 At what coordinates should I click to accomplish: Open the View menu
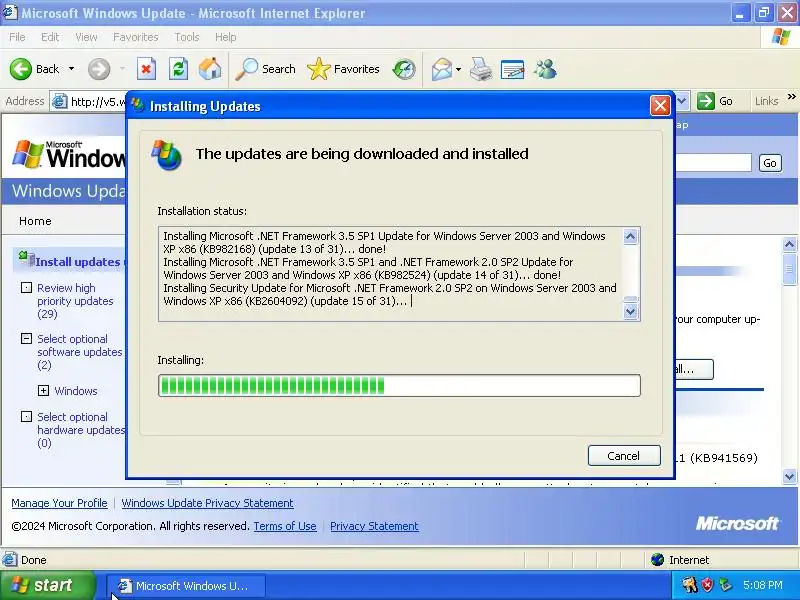pos(86,37)
